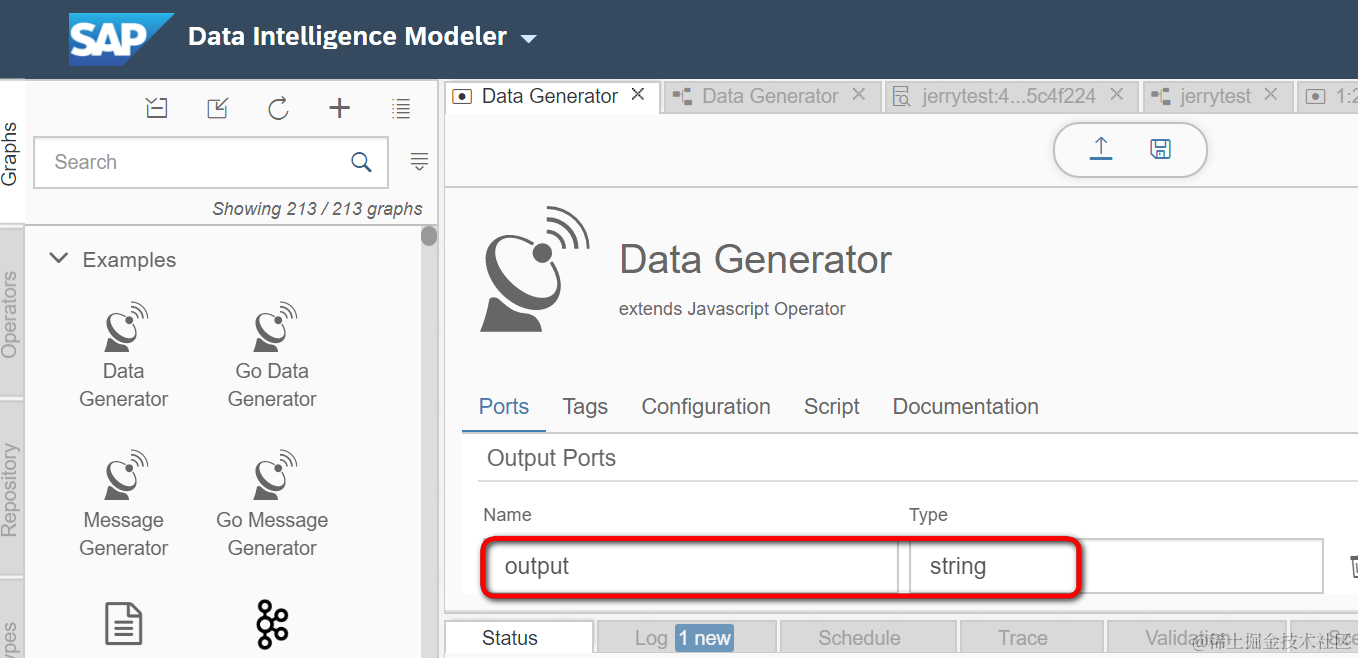Select the document icon example graph

tap(124, 623)
